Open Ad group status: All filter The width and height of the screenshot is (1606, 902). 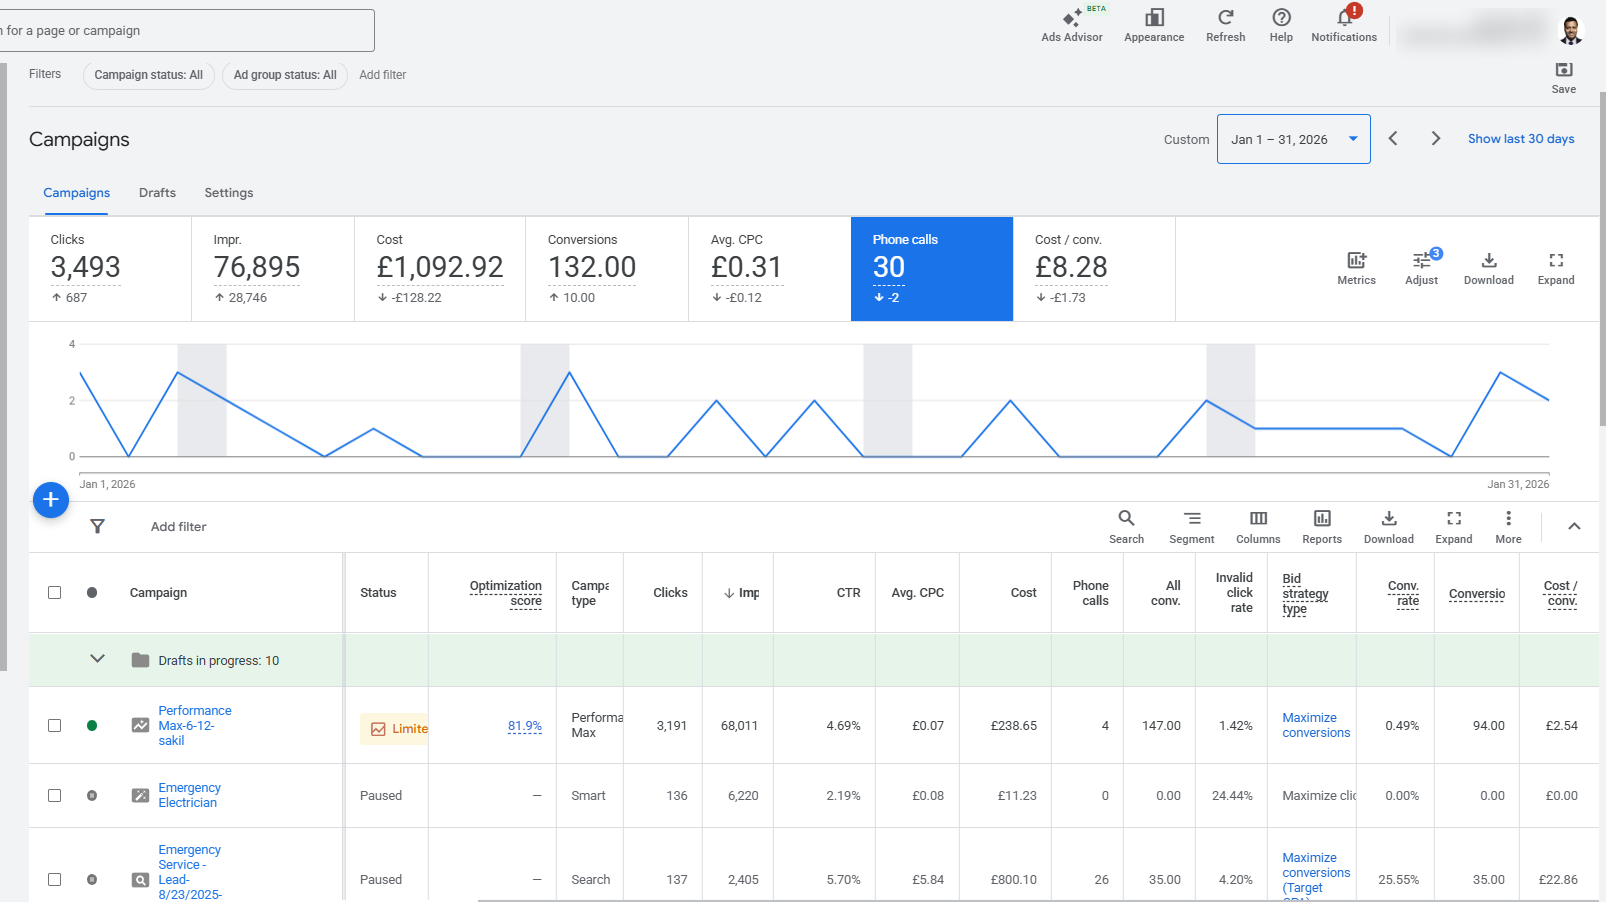click(285, 75)
